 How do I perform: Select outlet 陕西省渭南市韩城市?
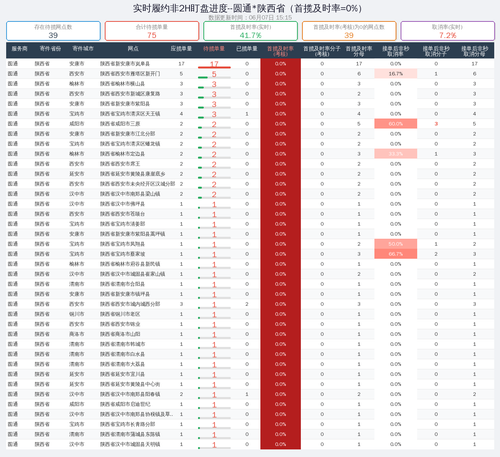click(x=122, y=344)
